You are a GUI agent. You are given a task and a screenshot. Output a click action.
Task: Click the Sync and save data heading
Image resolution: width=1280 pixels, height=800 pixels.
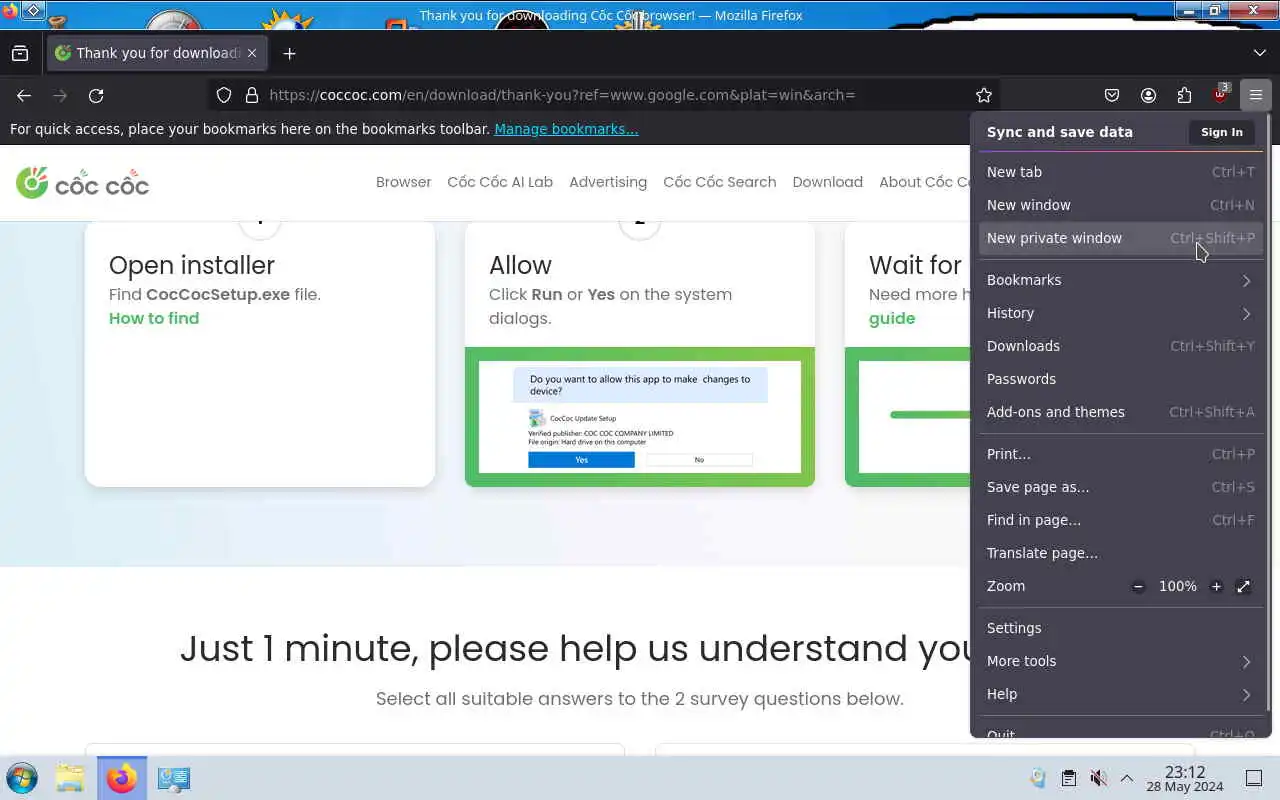(1060, 132)
